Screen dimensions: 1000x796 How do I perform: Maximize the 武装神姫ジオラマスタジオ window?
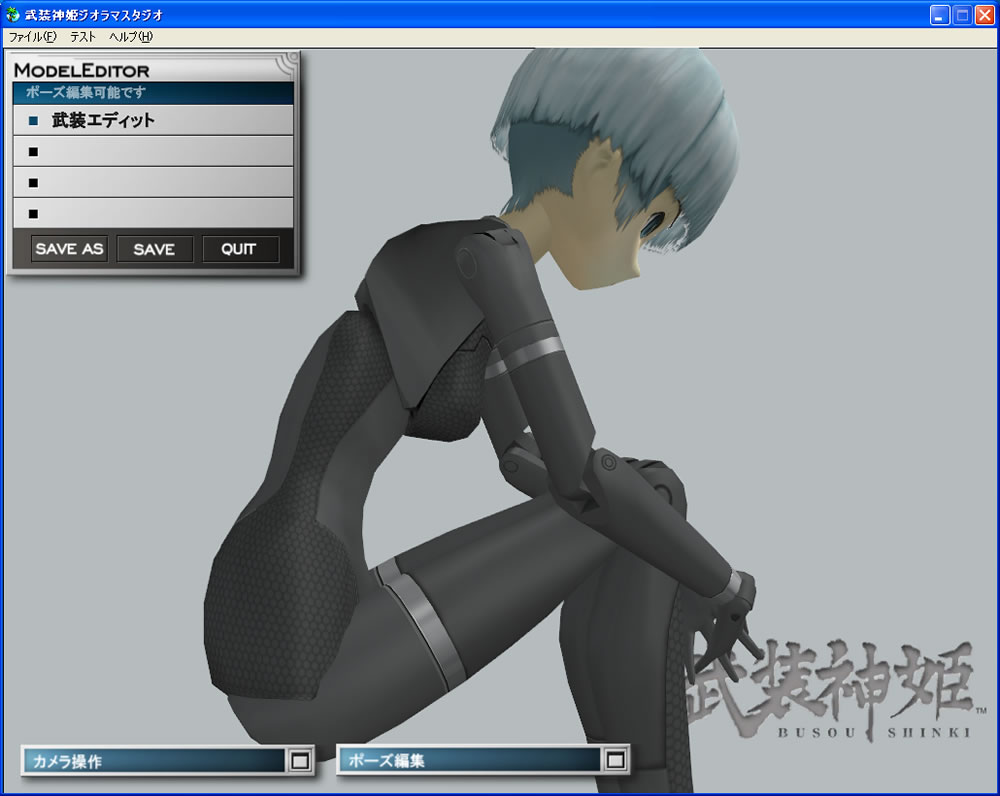962,15
